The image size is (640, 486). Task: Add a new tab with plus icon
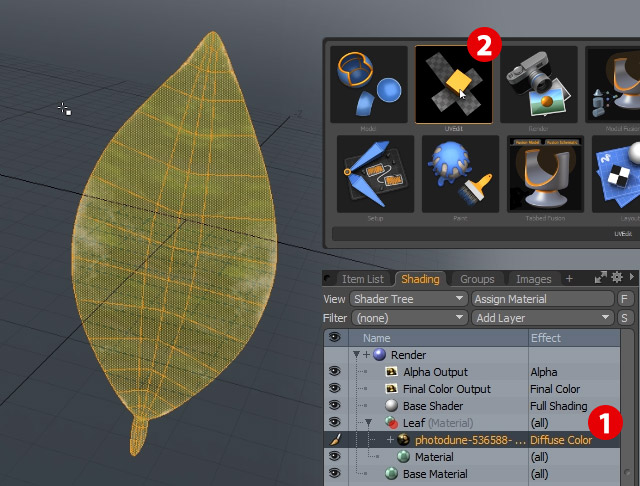click(569, 279)
